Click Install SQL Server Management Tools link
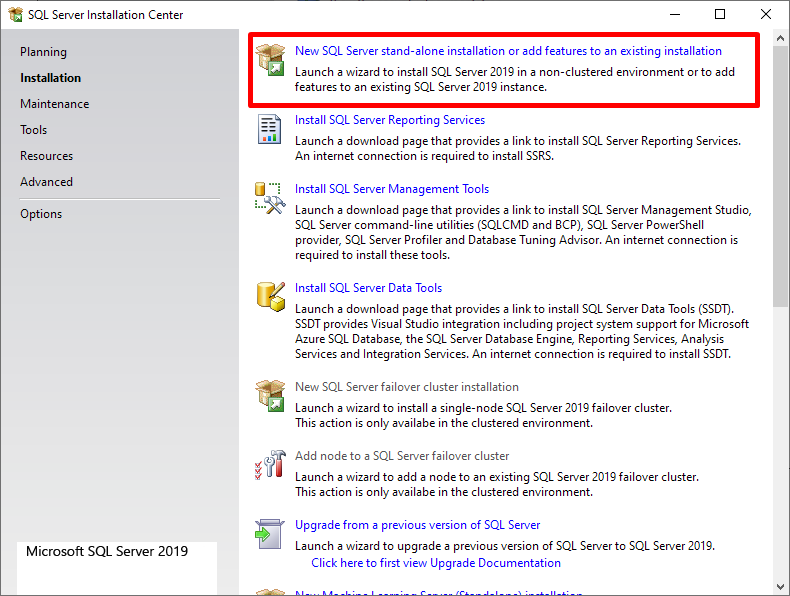This screenshot has width=790, height=596. 392,189
